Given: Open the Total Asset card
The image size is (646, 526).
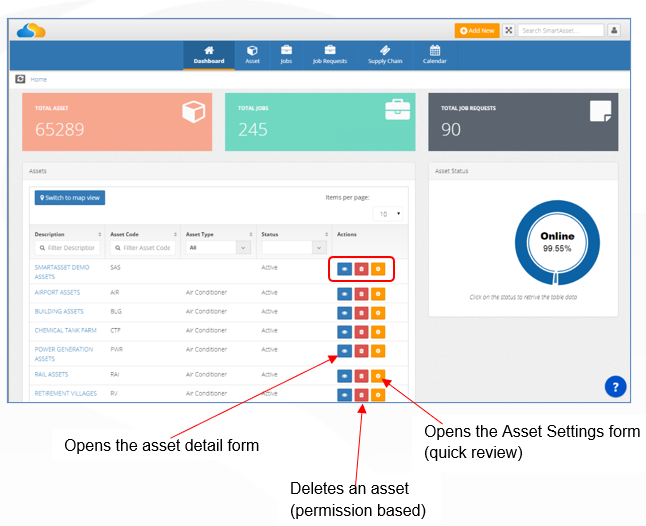Looking at the screenshot, I should (x=117, y=122).
